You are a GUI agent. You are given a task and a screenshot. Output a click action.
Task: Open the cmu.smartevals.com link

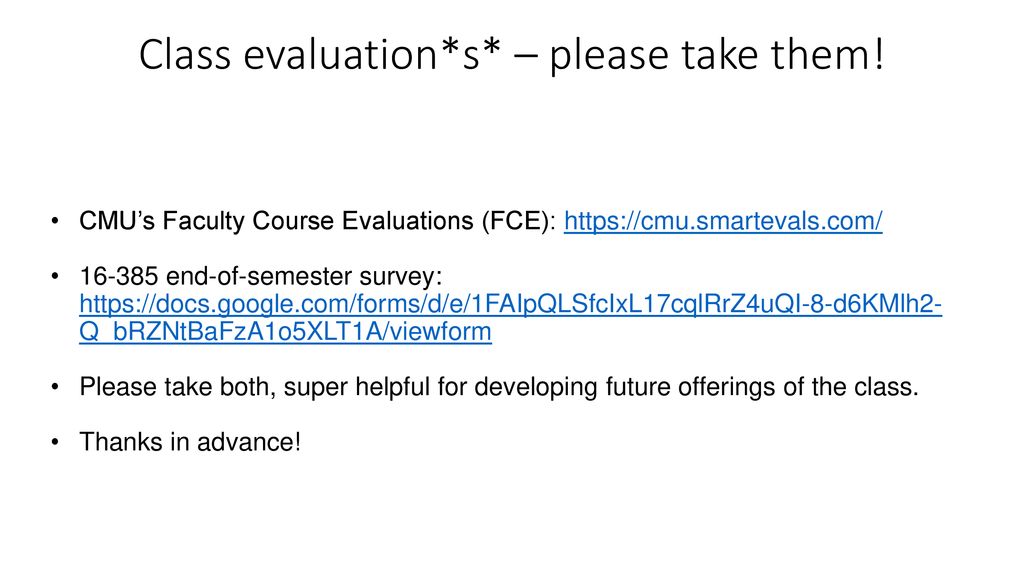(x=723, y=221)
